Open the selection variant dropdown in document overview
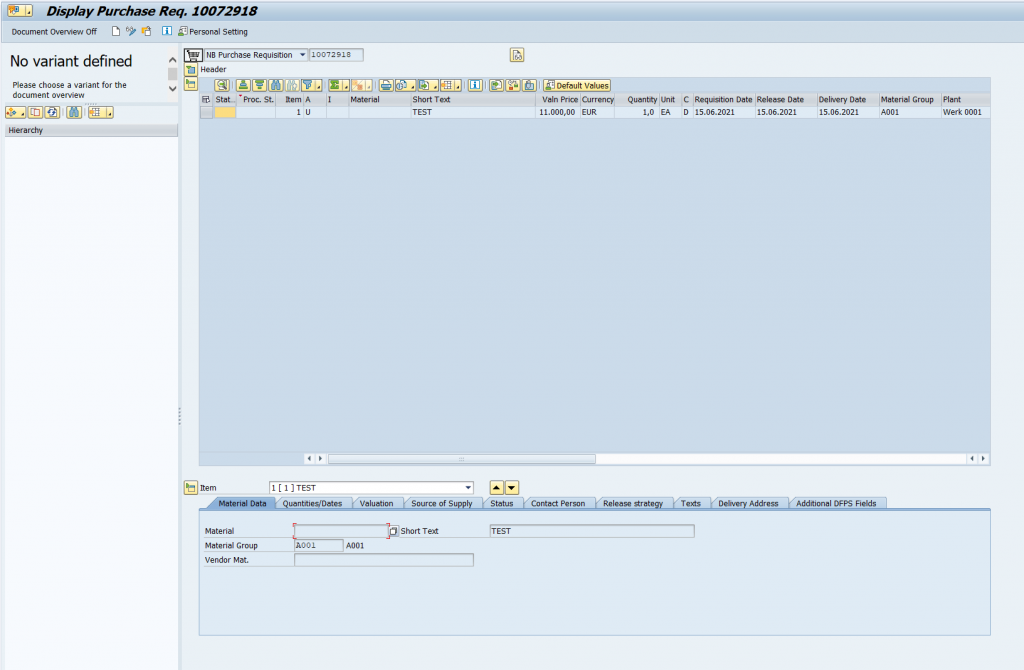This screenshot has width=1024, height=670. (14, 112)
